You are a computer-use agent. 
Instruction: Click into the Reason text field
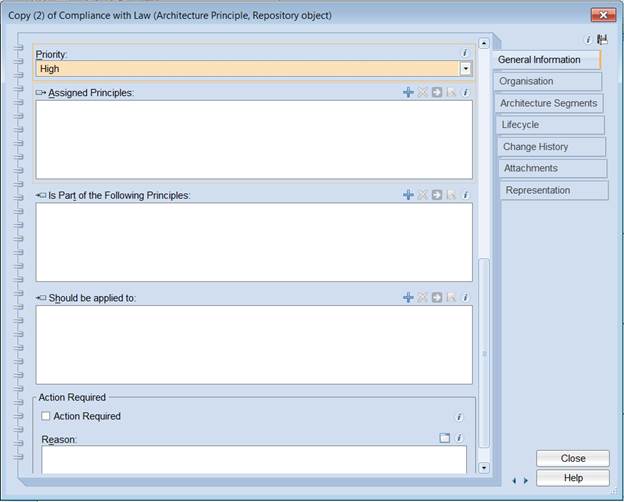pyautogui.click(x=254, y=459)
